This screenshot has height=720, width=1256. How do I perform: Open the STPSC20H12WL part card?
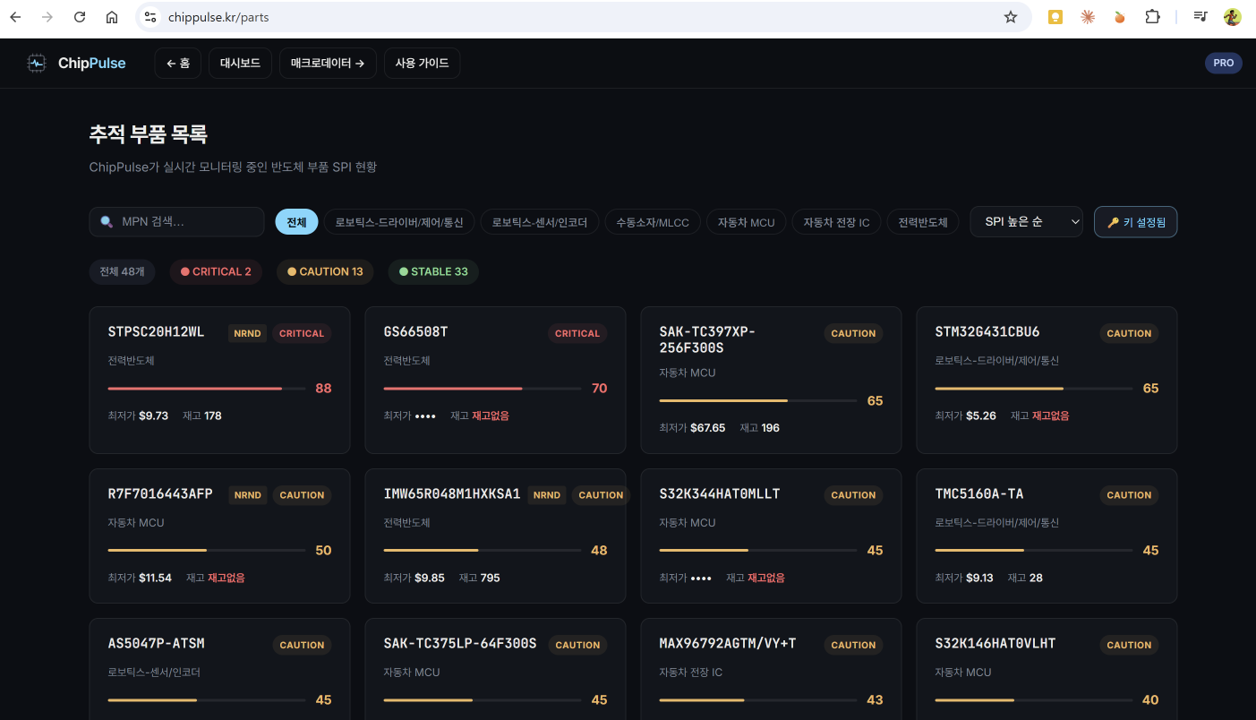219,380
